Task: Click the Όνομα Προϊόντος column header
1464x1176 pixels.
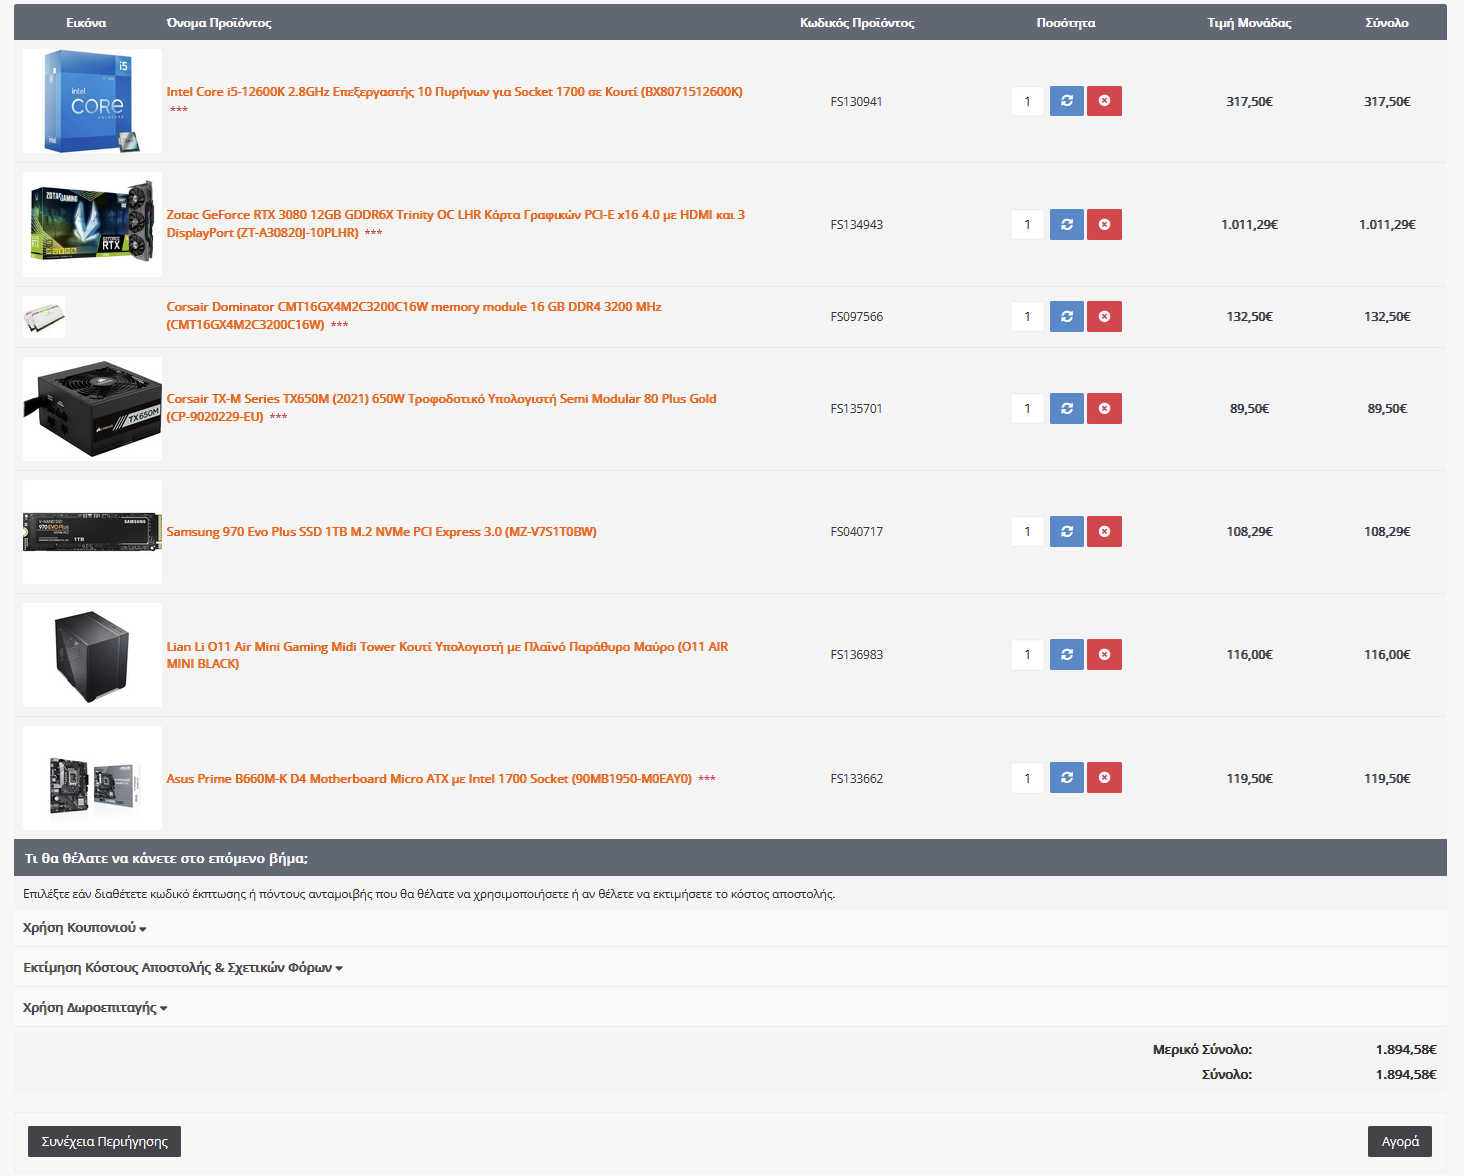Action: [219, 22]
